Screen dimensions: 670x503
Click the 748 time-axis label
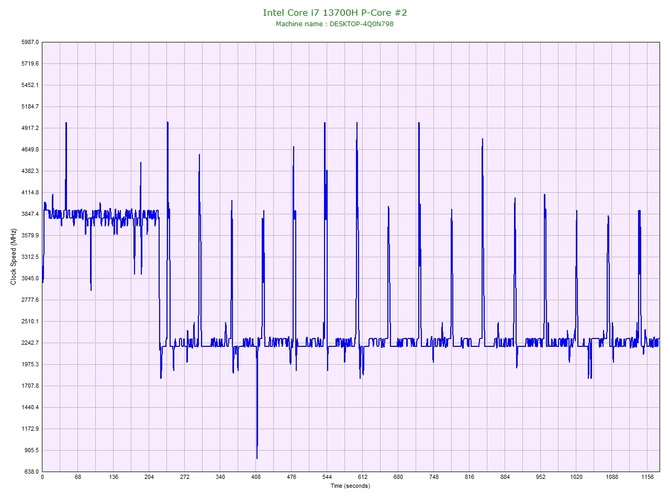click(x=434, y=477)
